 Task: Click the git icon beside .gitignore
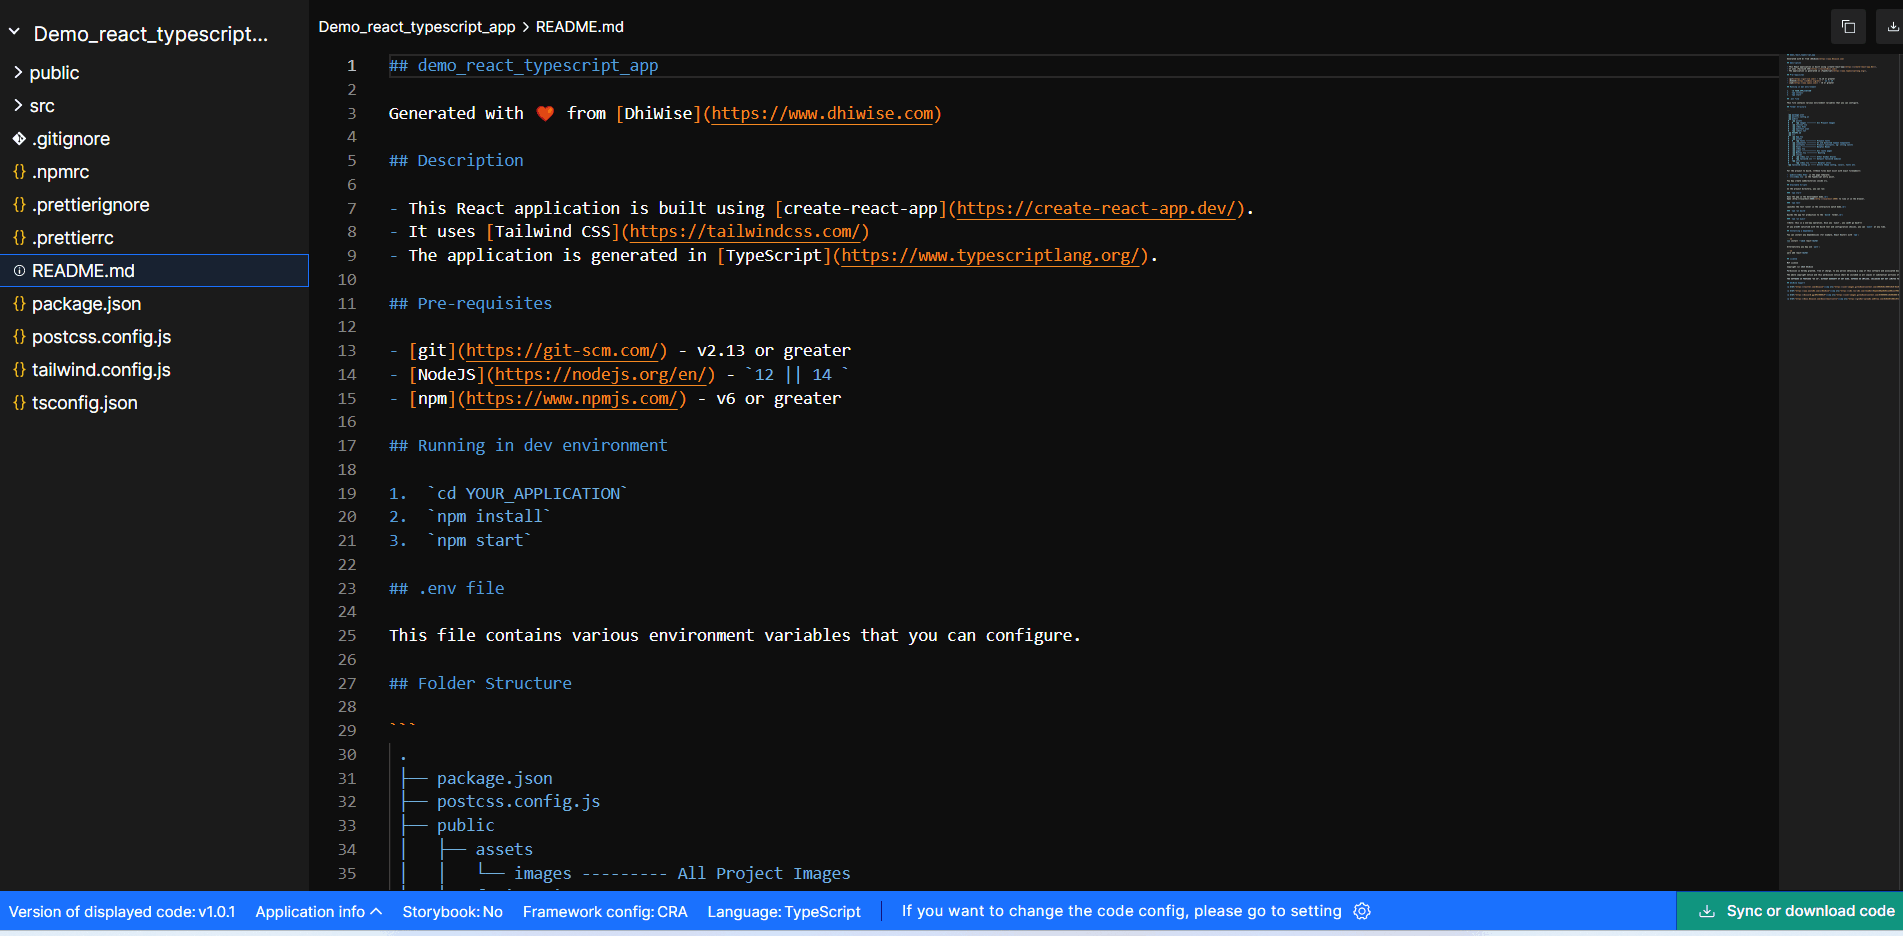click(x=19, y=139)
